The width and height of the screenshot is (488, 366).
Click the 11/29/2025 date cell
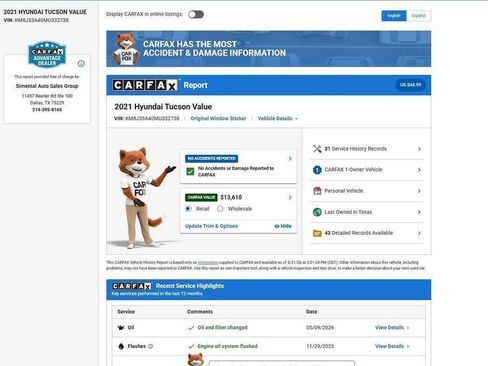click(x=320, y=346)
